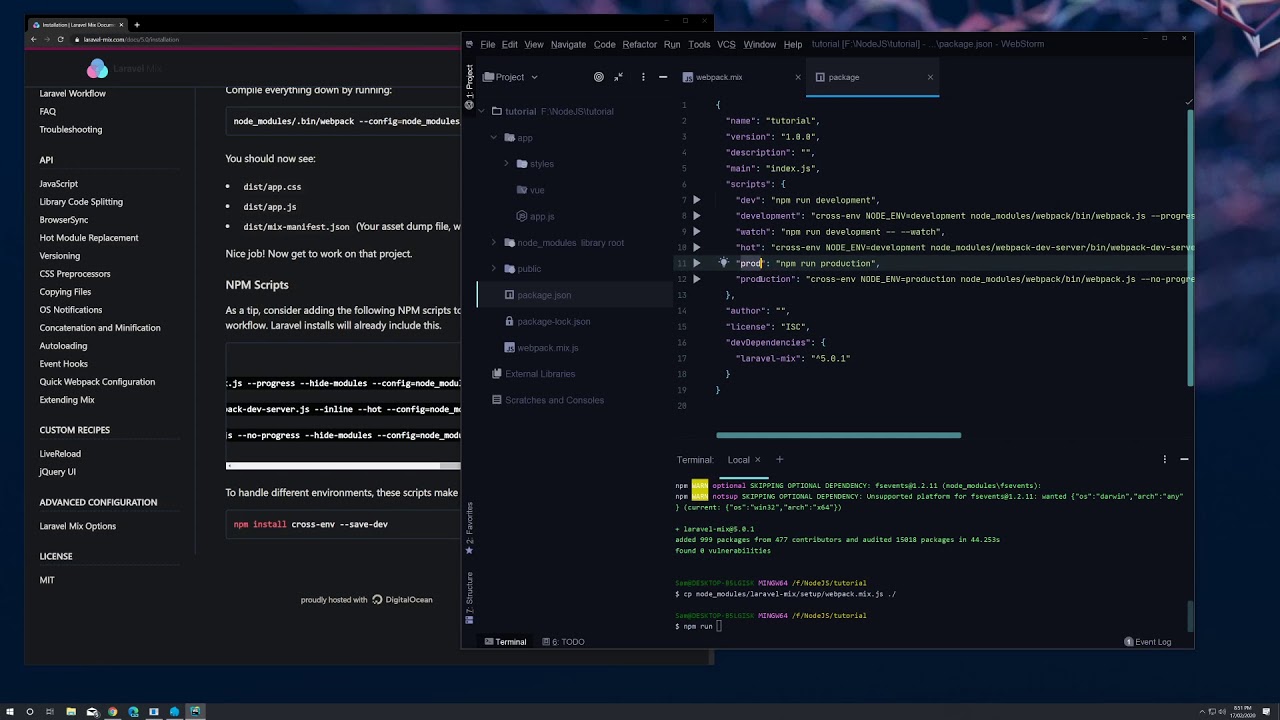Open a new browser tab
Image resolution: width=1280 pixels, height=720 pixels.
[137, 24]
